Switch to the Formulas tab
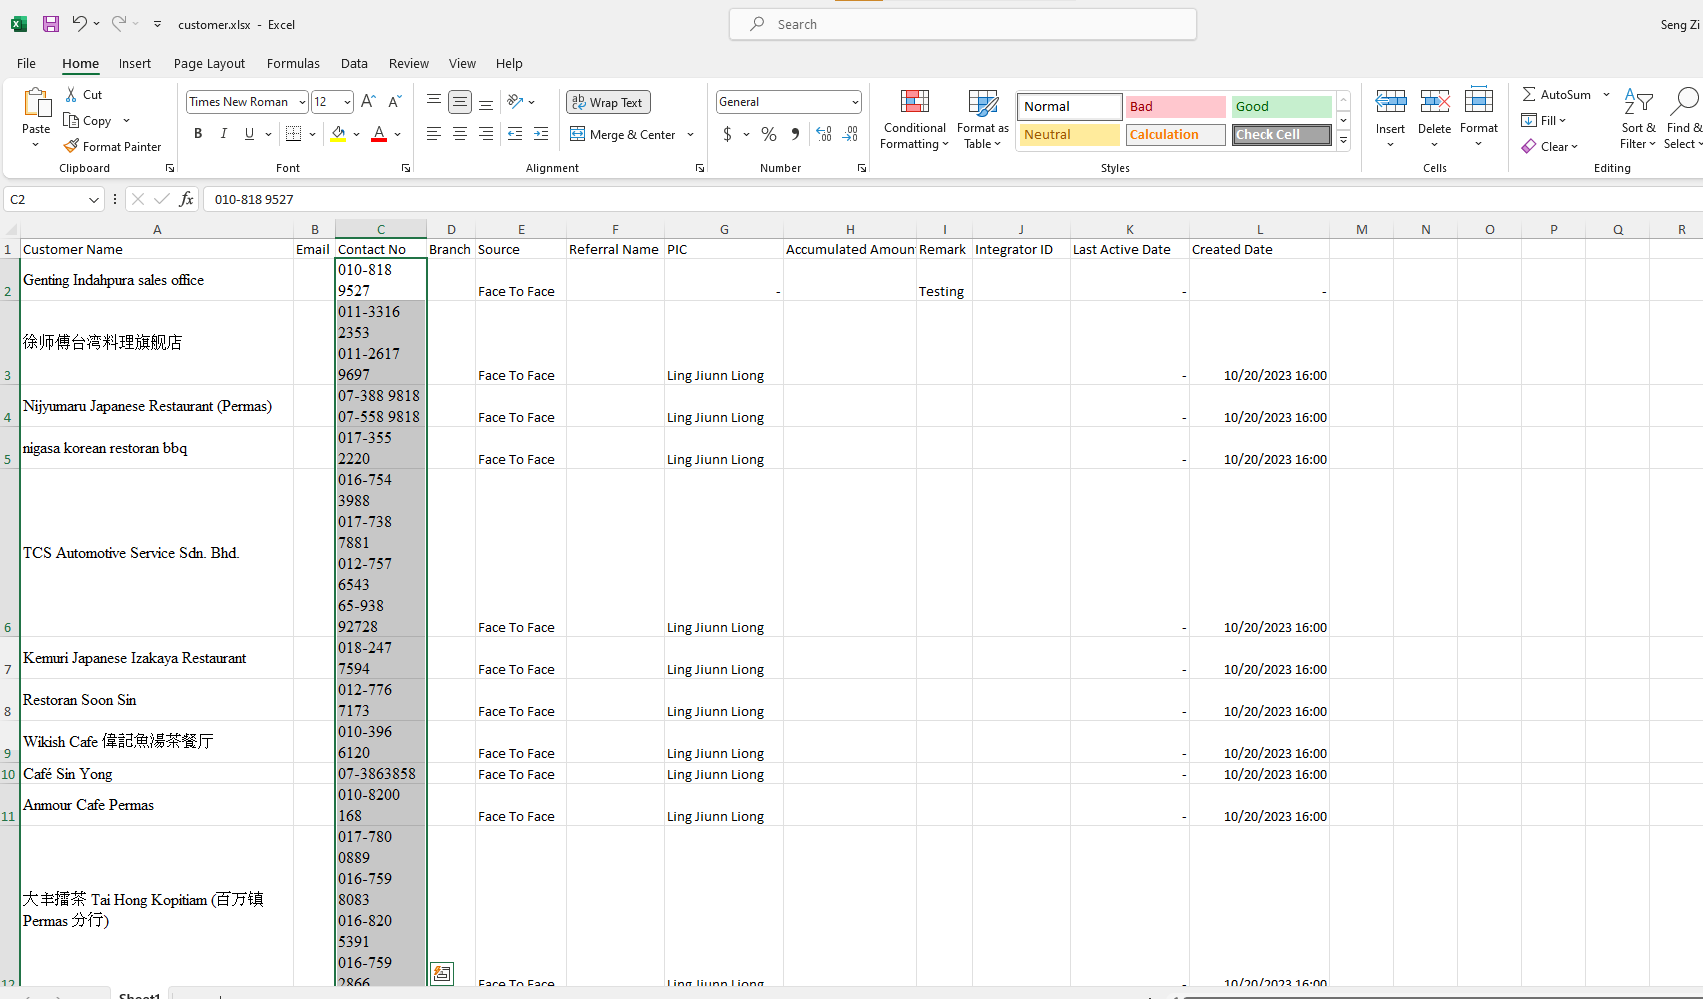1703x999 pixels. (x=293, y=63)
